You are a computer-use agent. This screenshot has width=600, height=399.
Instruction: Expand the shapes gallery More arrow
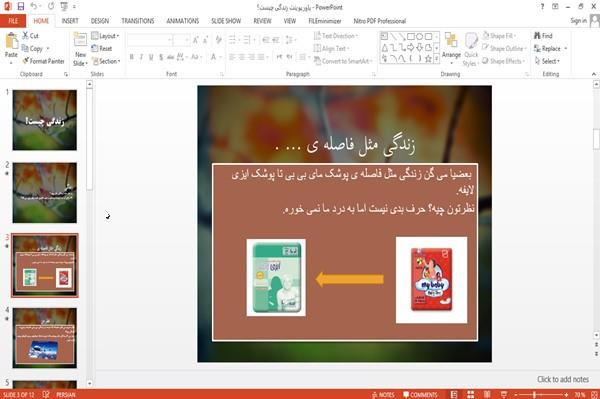[x=436, y=58]
